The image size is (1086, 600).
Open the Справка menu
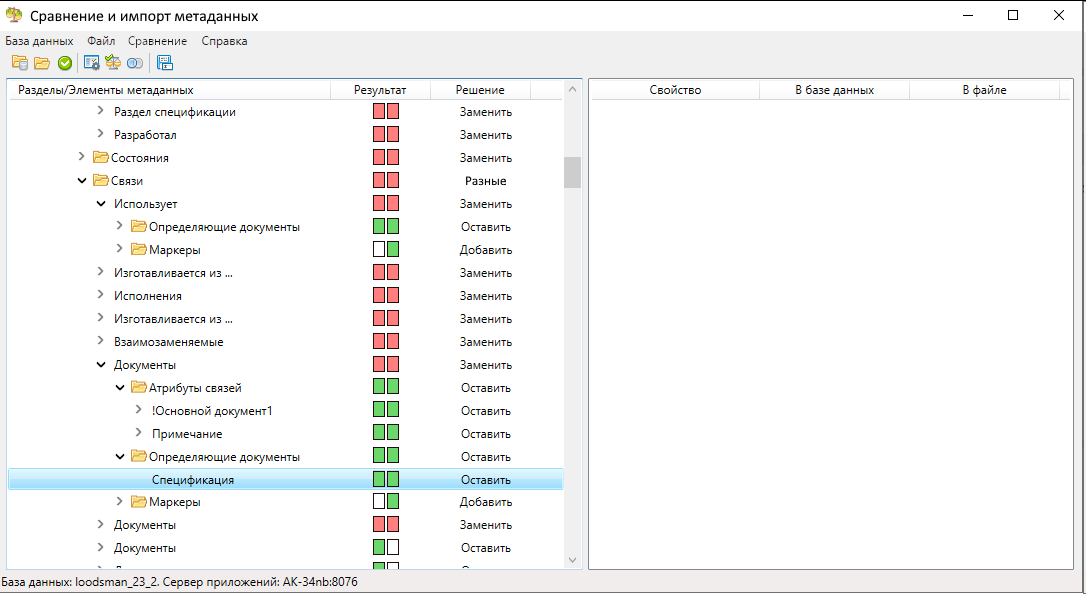pyautogui.click(x=224, y=41)
